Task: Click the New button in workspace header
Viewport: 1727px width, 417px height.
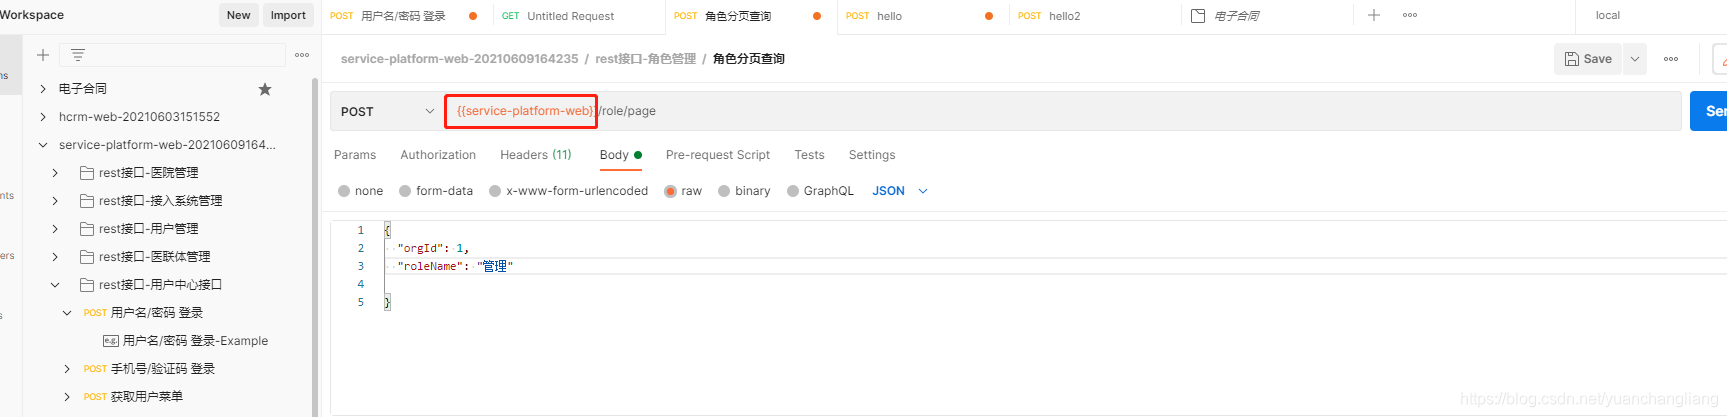Action: point(238,15)
